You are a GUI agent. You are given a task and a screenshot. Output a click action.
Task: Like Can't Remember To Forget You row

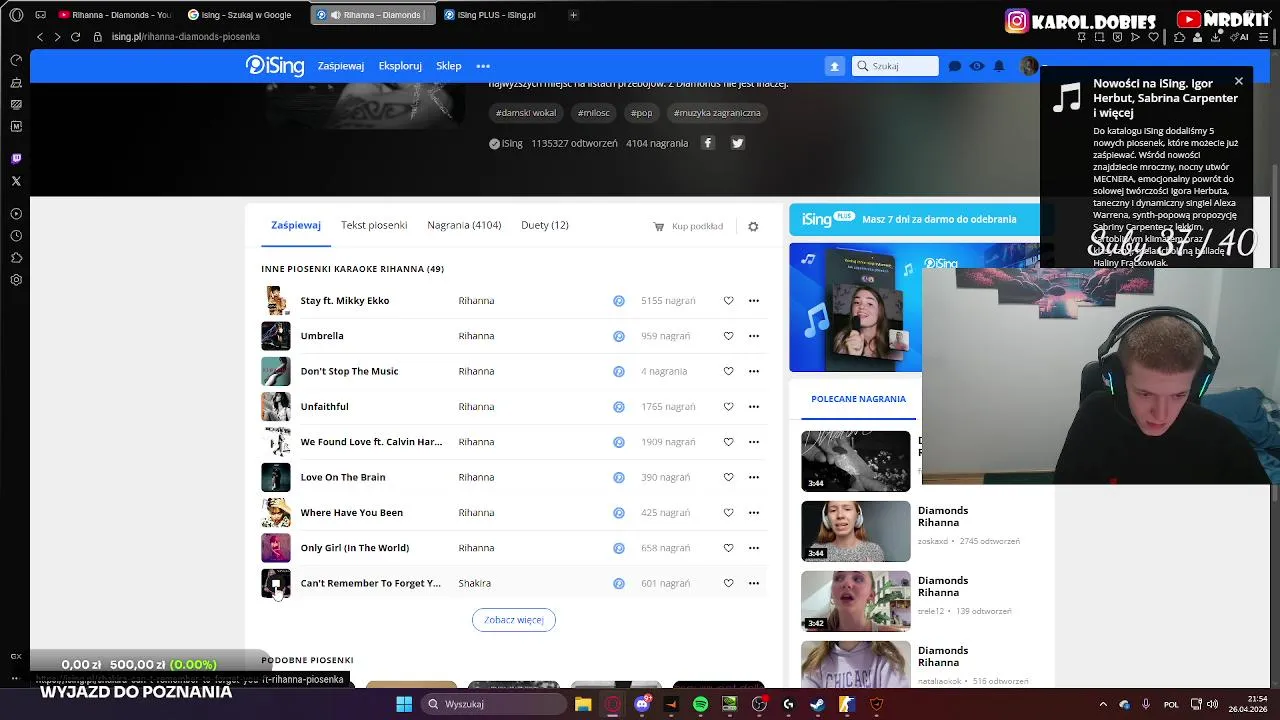[x=728, y=583]
